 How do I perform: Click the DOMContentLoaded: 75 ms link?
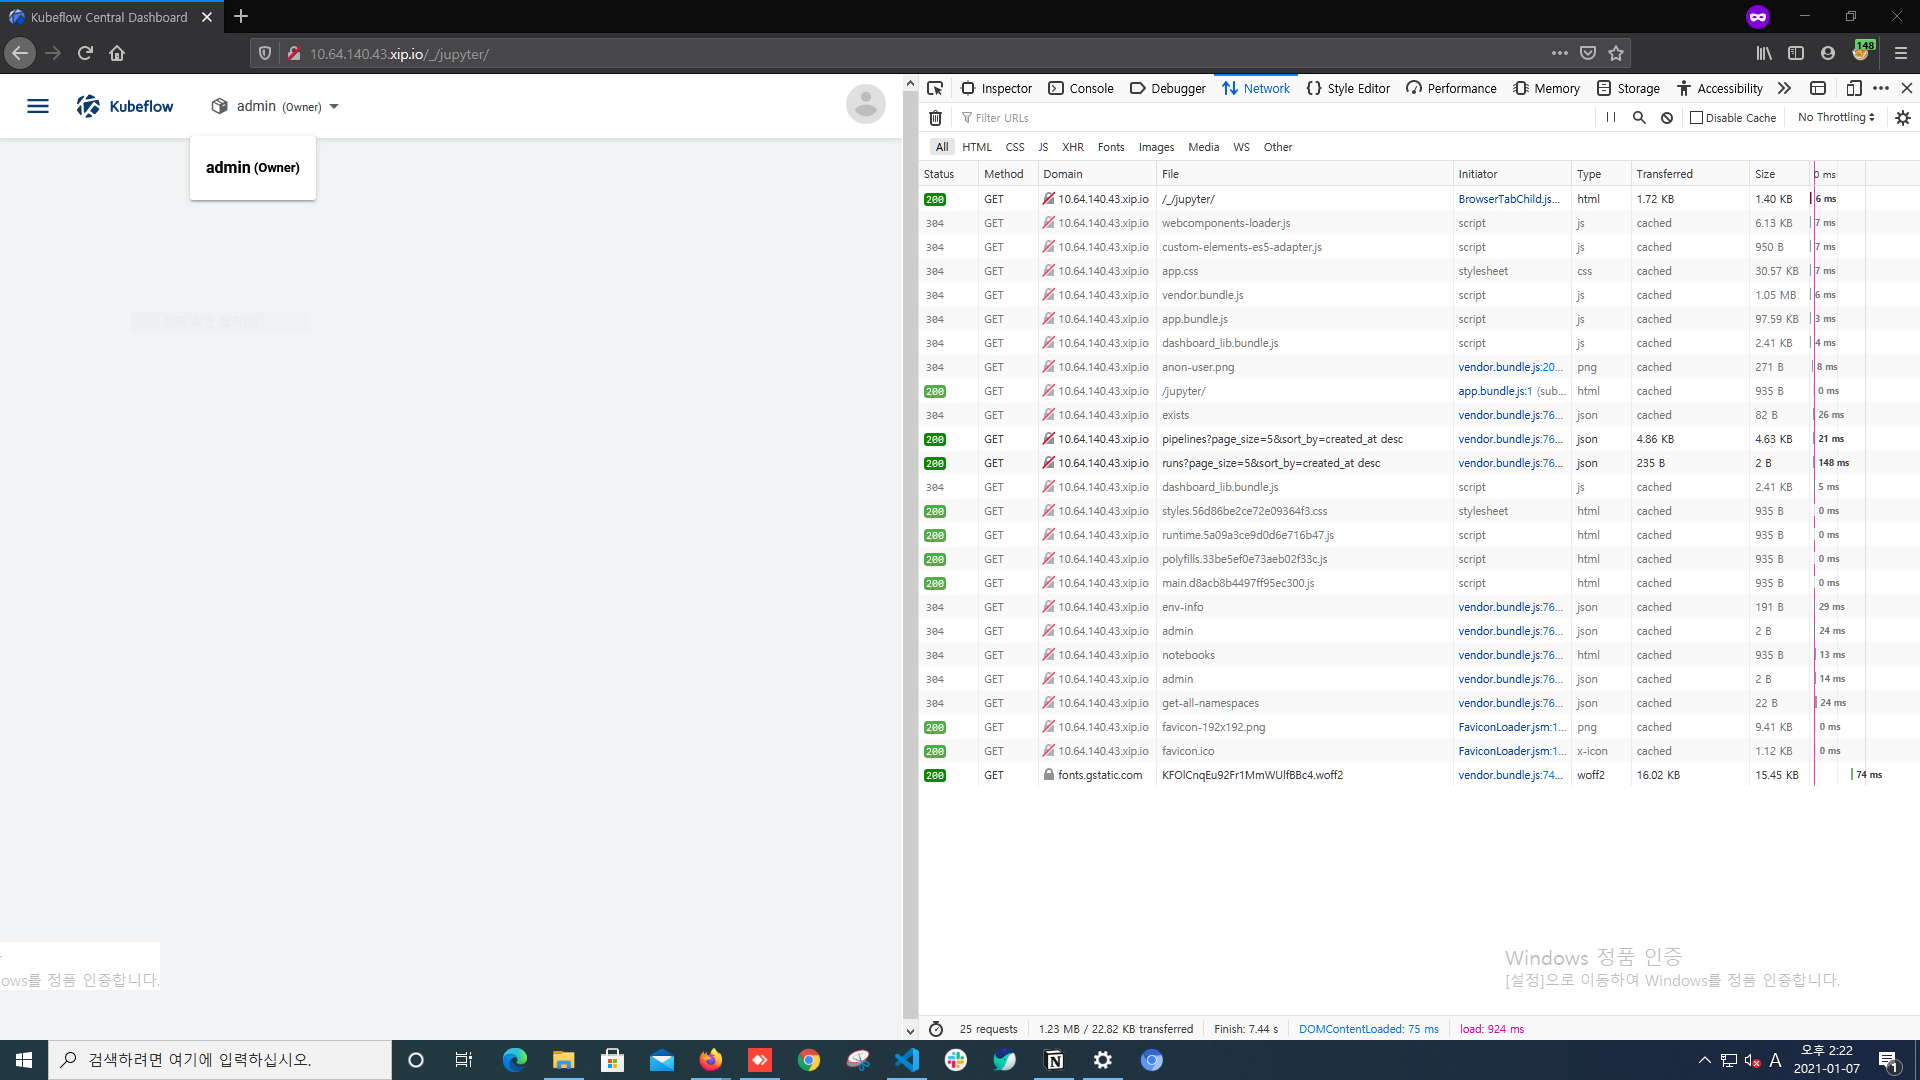click(1368, 1028)
